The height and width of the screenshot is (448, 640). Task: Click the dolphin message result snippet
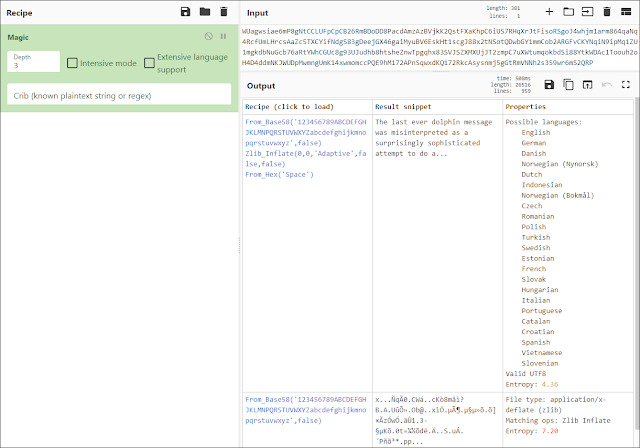tap(433, 138)
